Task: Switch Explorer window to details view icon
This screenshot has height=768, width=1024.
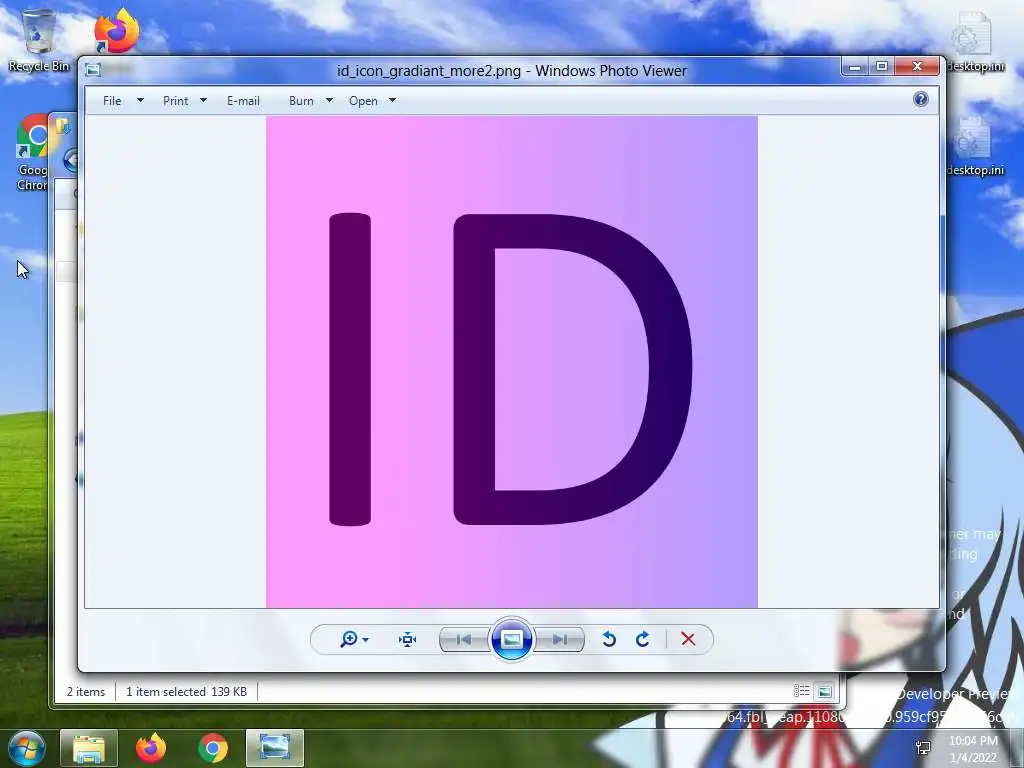Action: click(802, 691)
